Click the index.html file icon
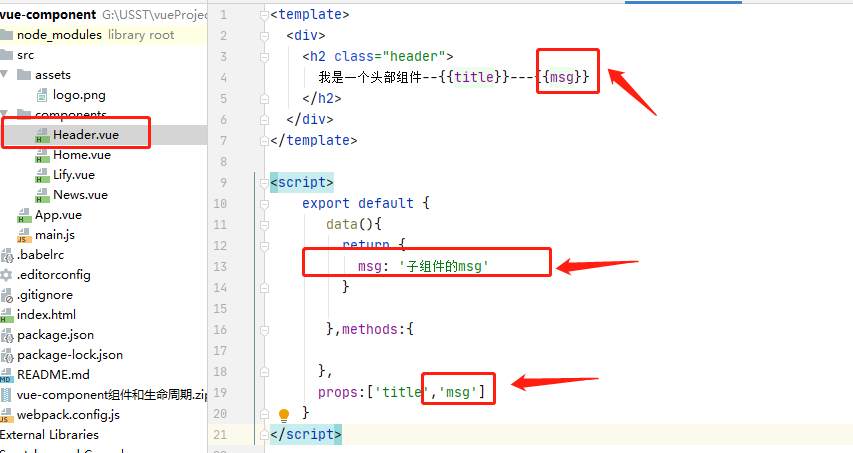Screen dimensions: 853x453 [7, 315]
